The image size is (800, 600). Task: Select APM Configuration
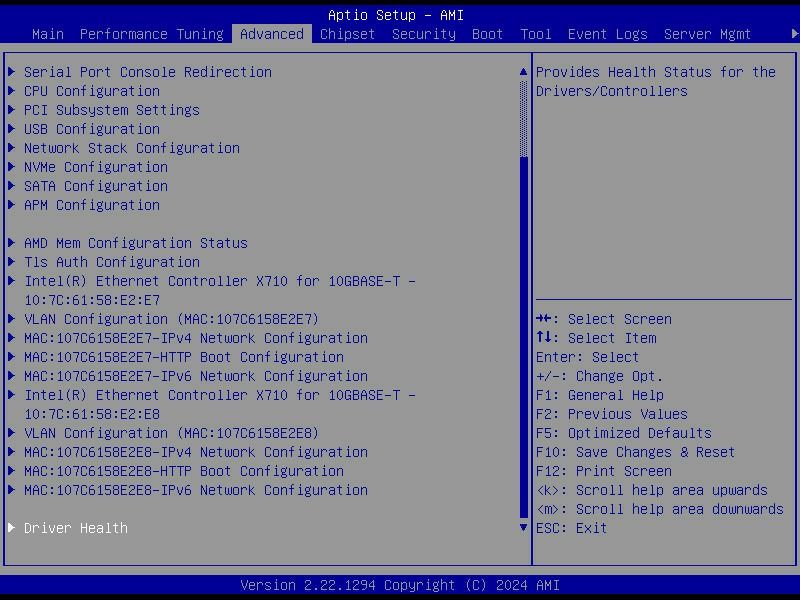[x=92, y=205]
